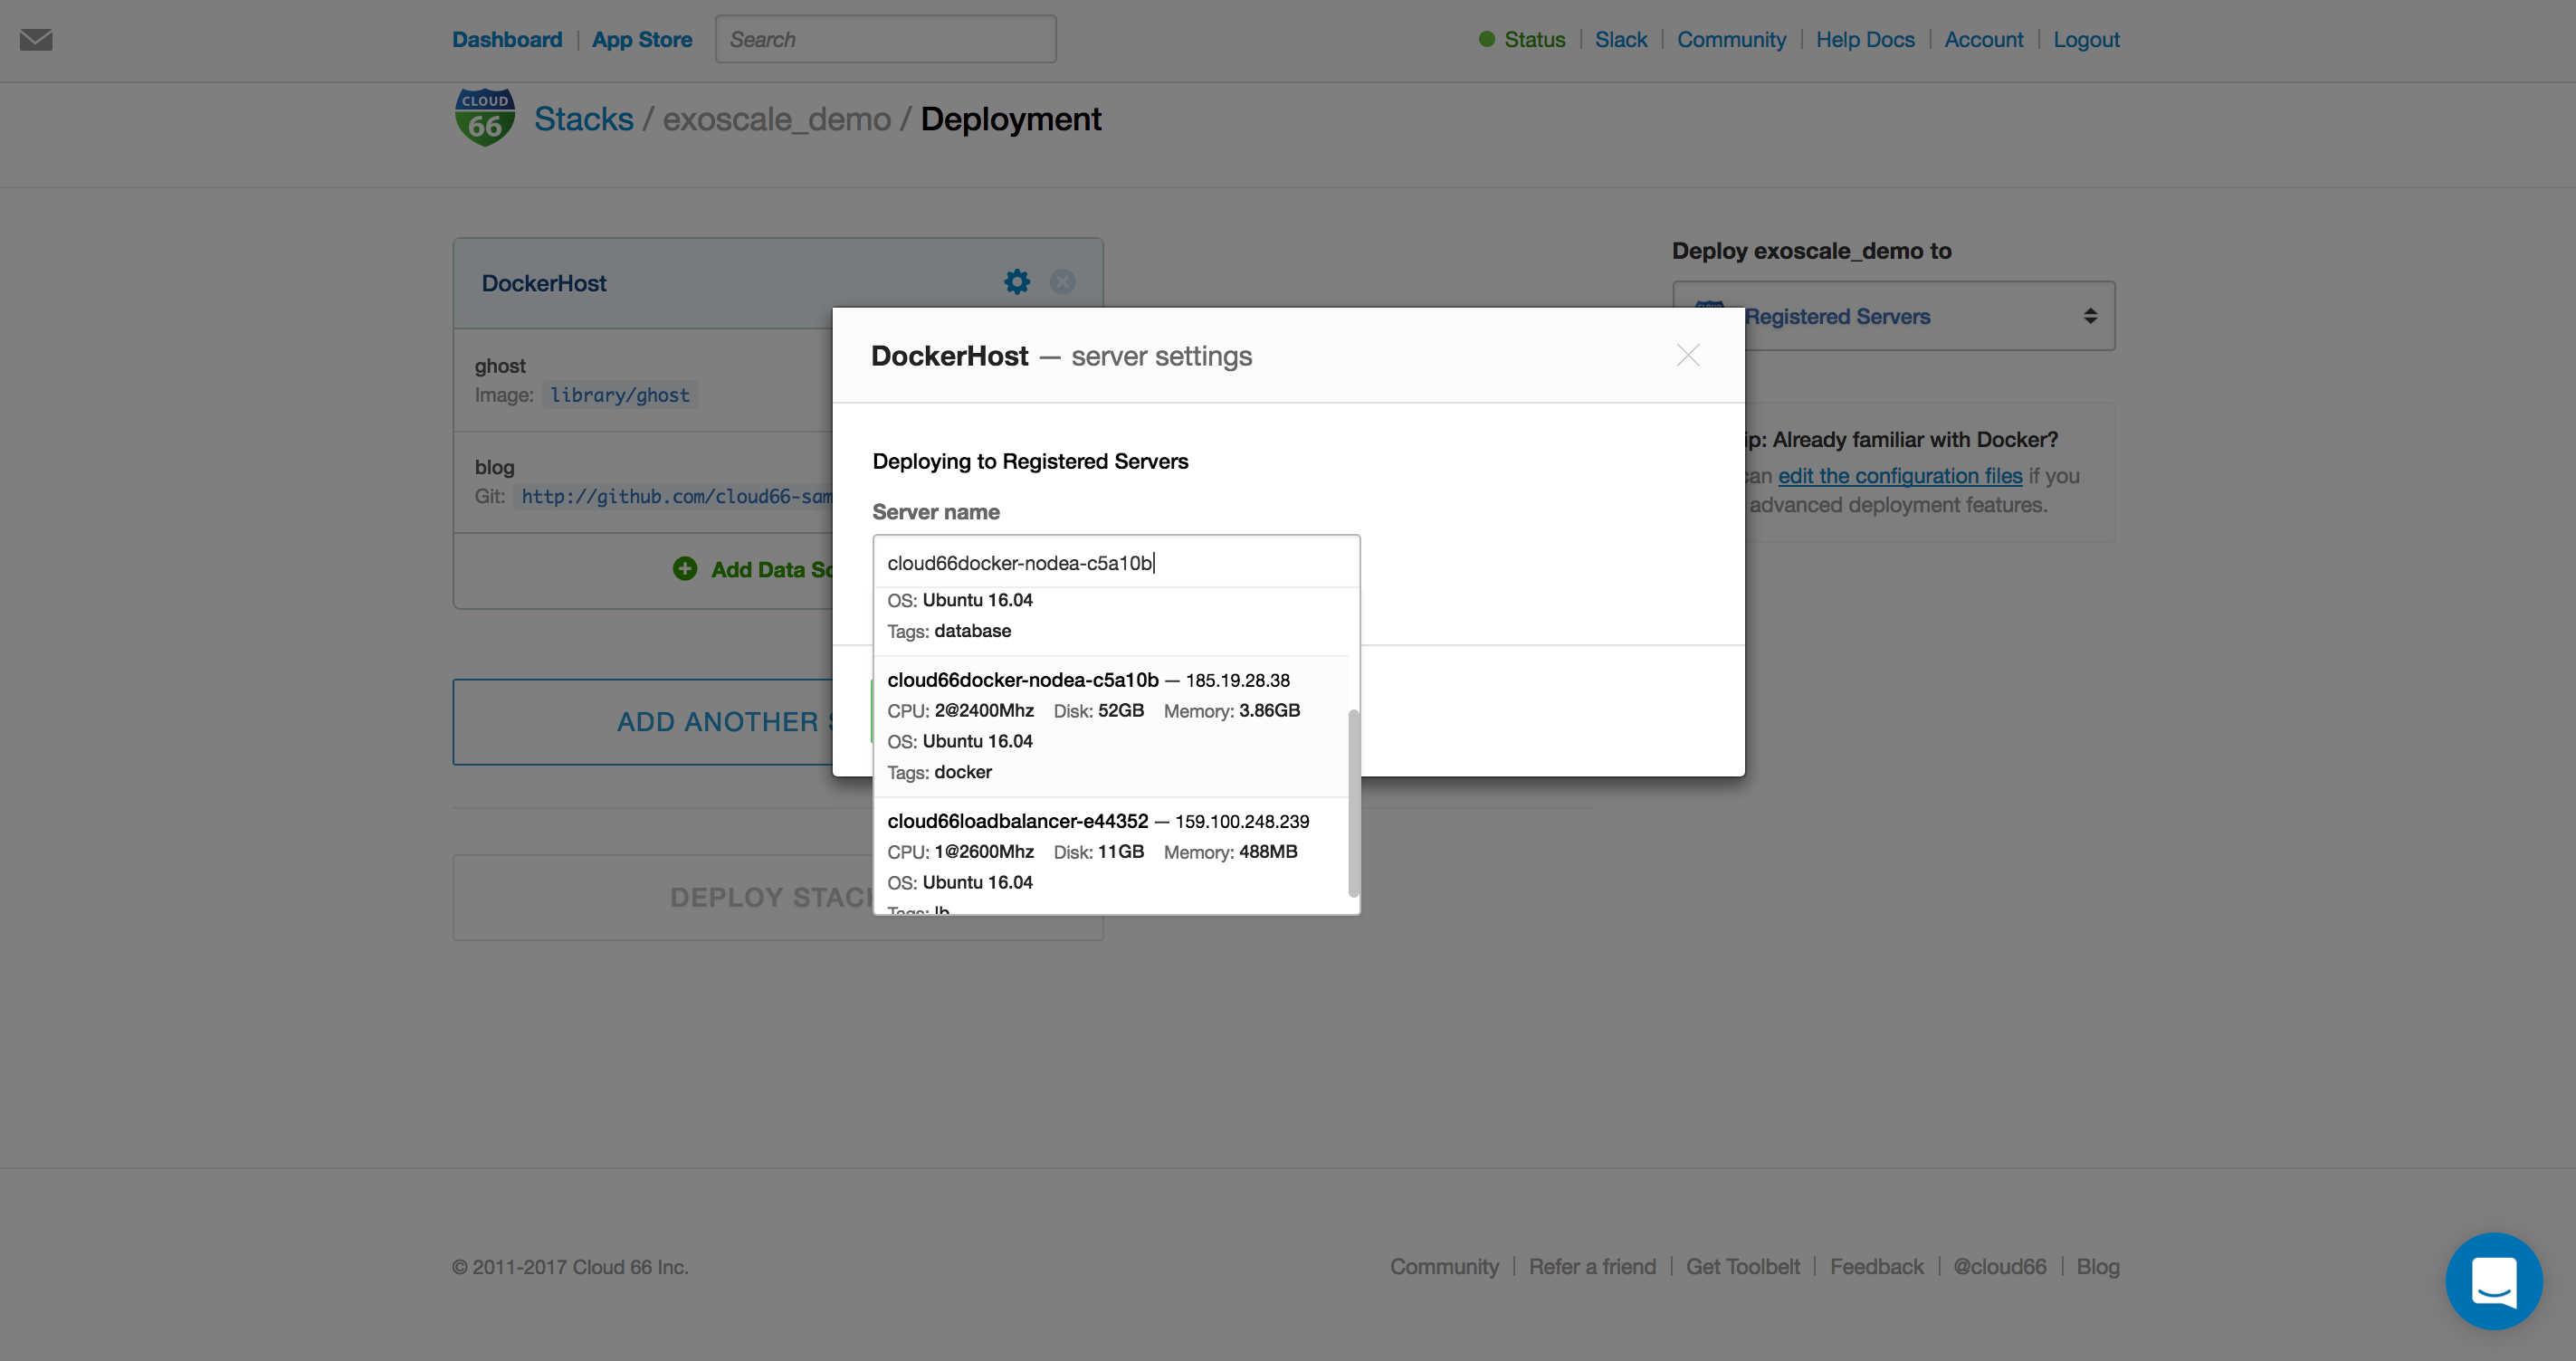The height and width of the screenshot is (1361, 2576).
Task: Click the envelope mail icon
Action: click(x=37, y=40)
